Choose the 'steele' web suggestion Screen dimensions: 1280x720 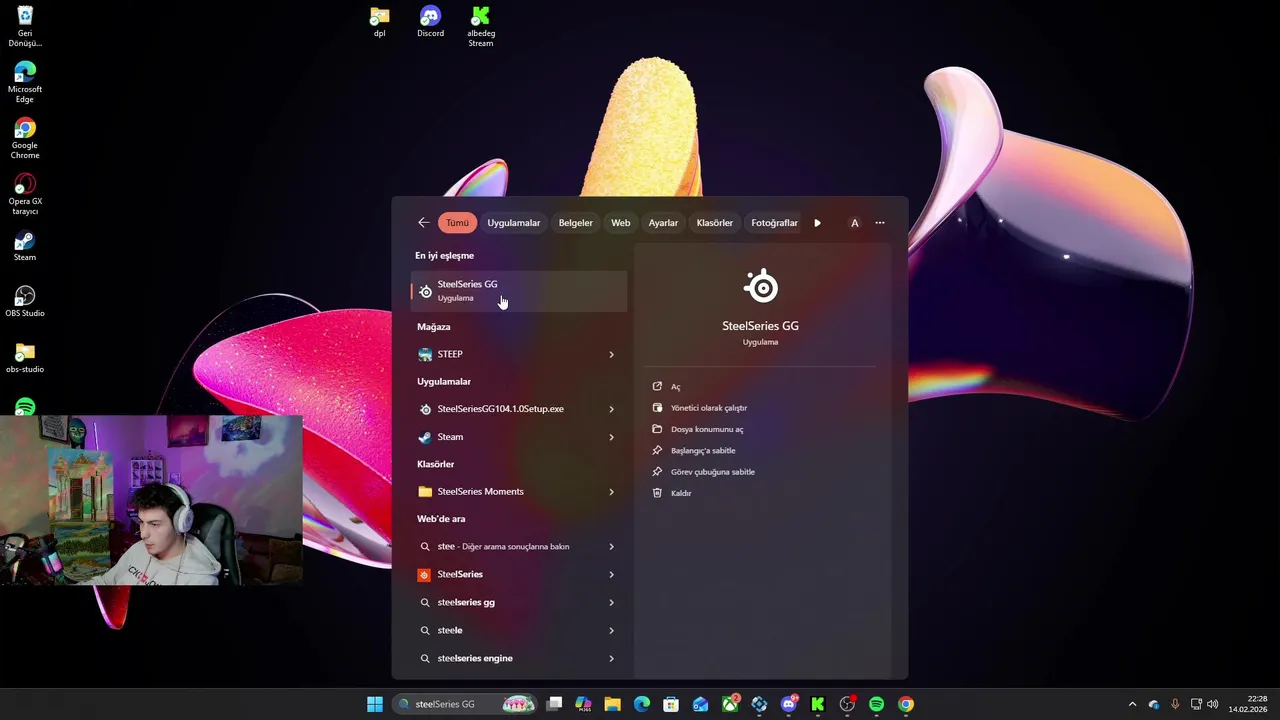coord(506,630)
